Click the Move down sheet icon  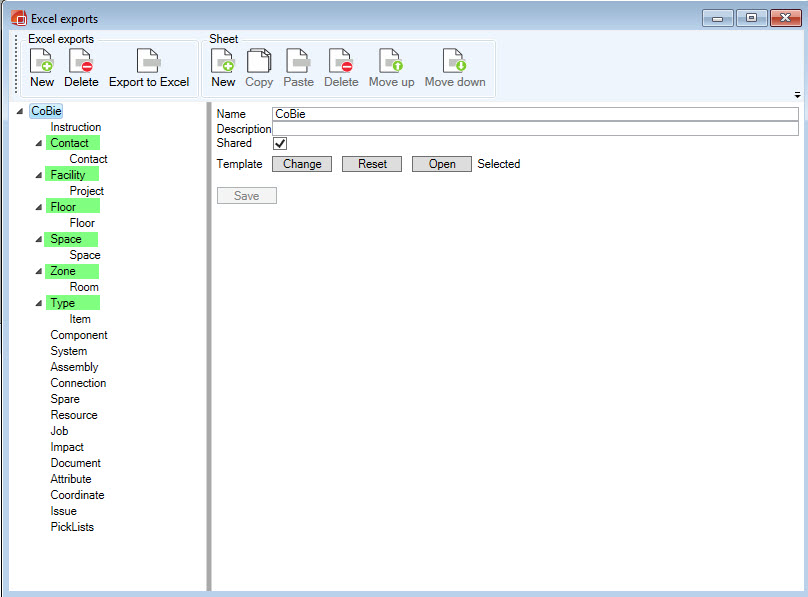pyautogui.click(x=455, y=63)
